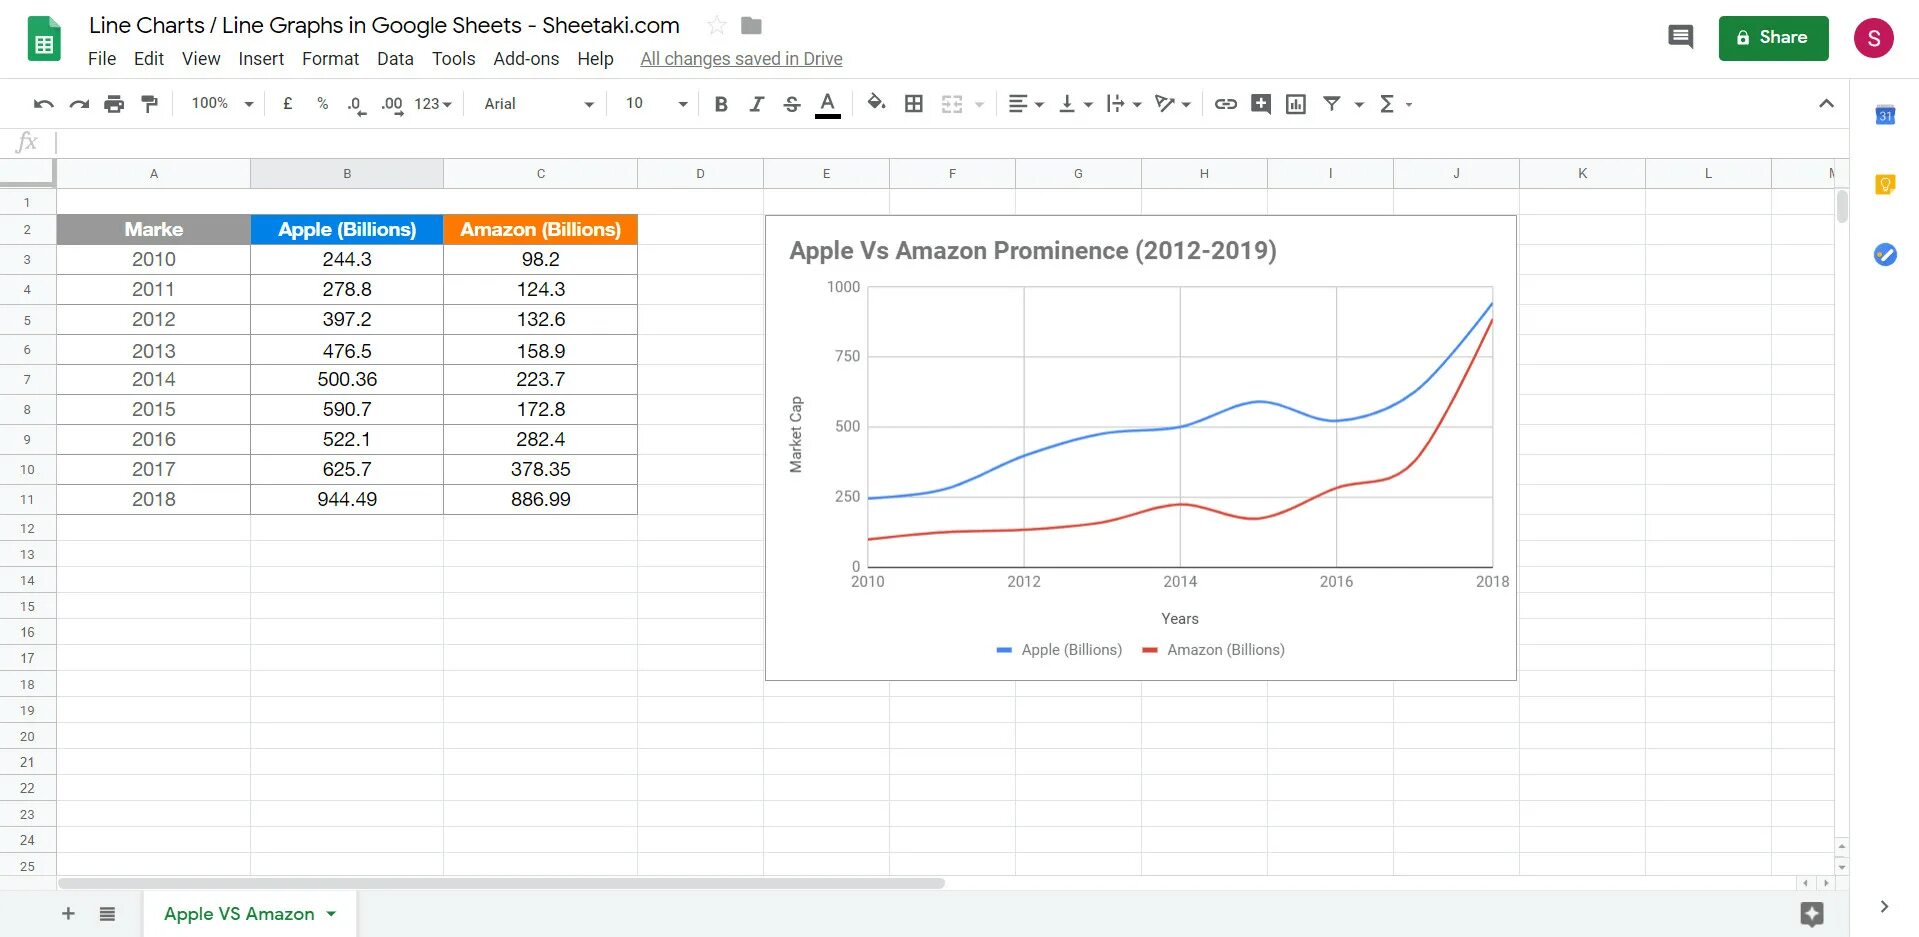This screenshot has width=1919, height=937.
Task: Show all sheets list icon
Action: pyautogui.click(x=107, y=913)
